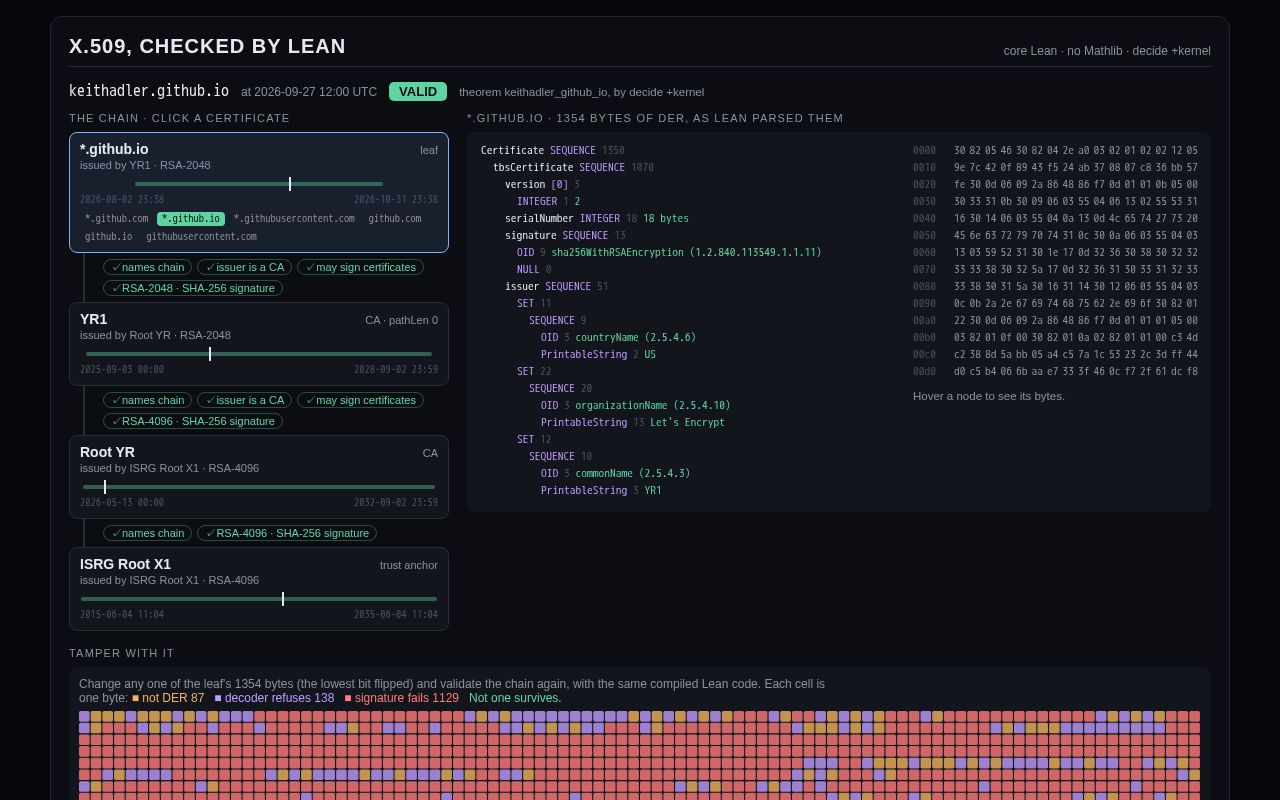Select the version [0] node
This screenshot has height=800, width=1280.
tap(542, 185)
